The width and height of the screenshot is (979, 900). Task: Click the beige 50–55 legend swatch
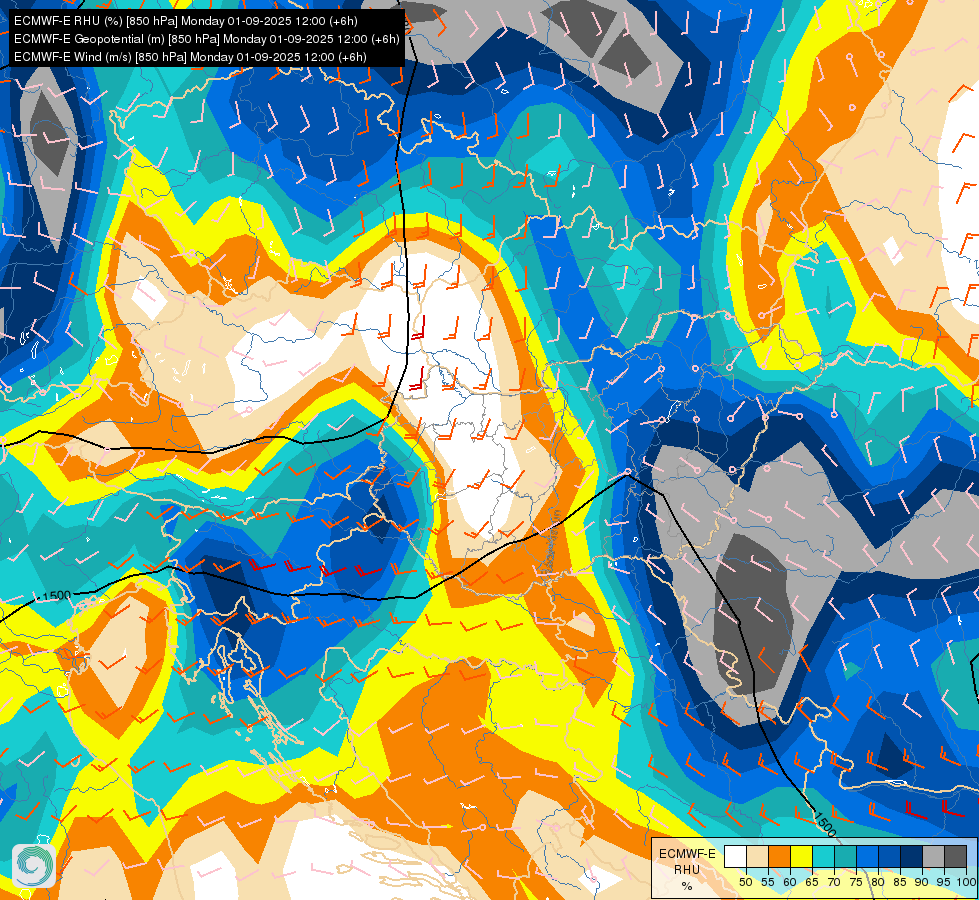tap(757, 856)
